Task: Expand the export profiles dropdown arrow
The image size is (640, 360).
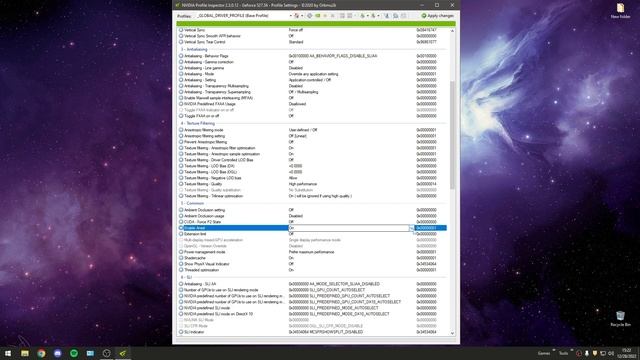Action: (368, 16)
